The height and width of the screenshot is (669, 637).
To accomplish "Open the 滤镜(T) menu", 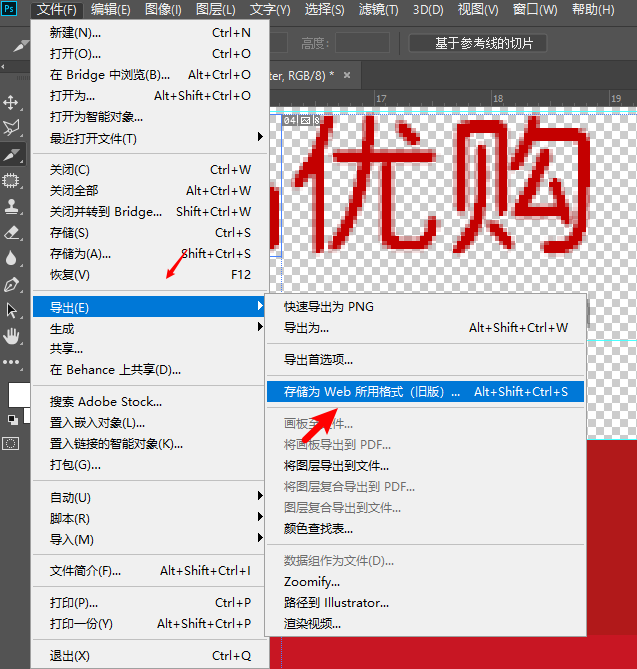I will [378, 9].
